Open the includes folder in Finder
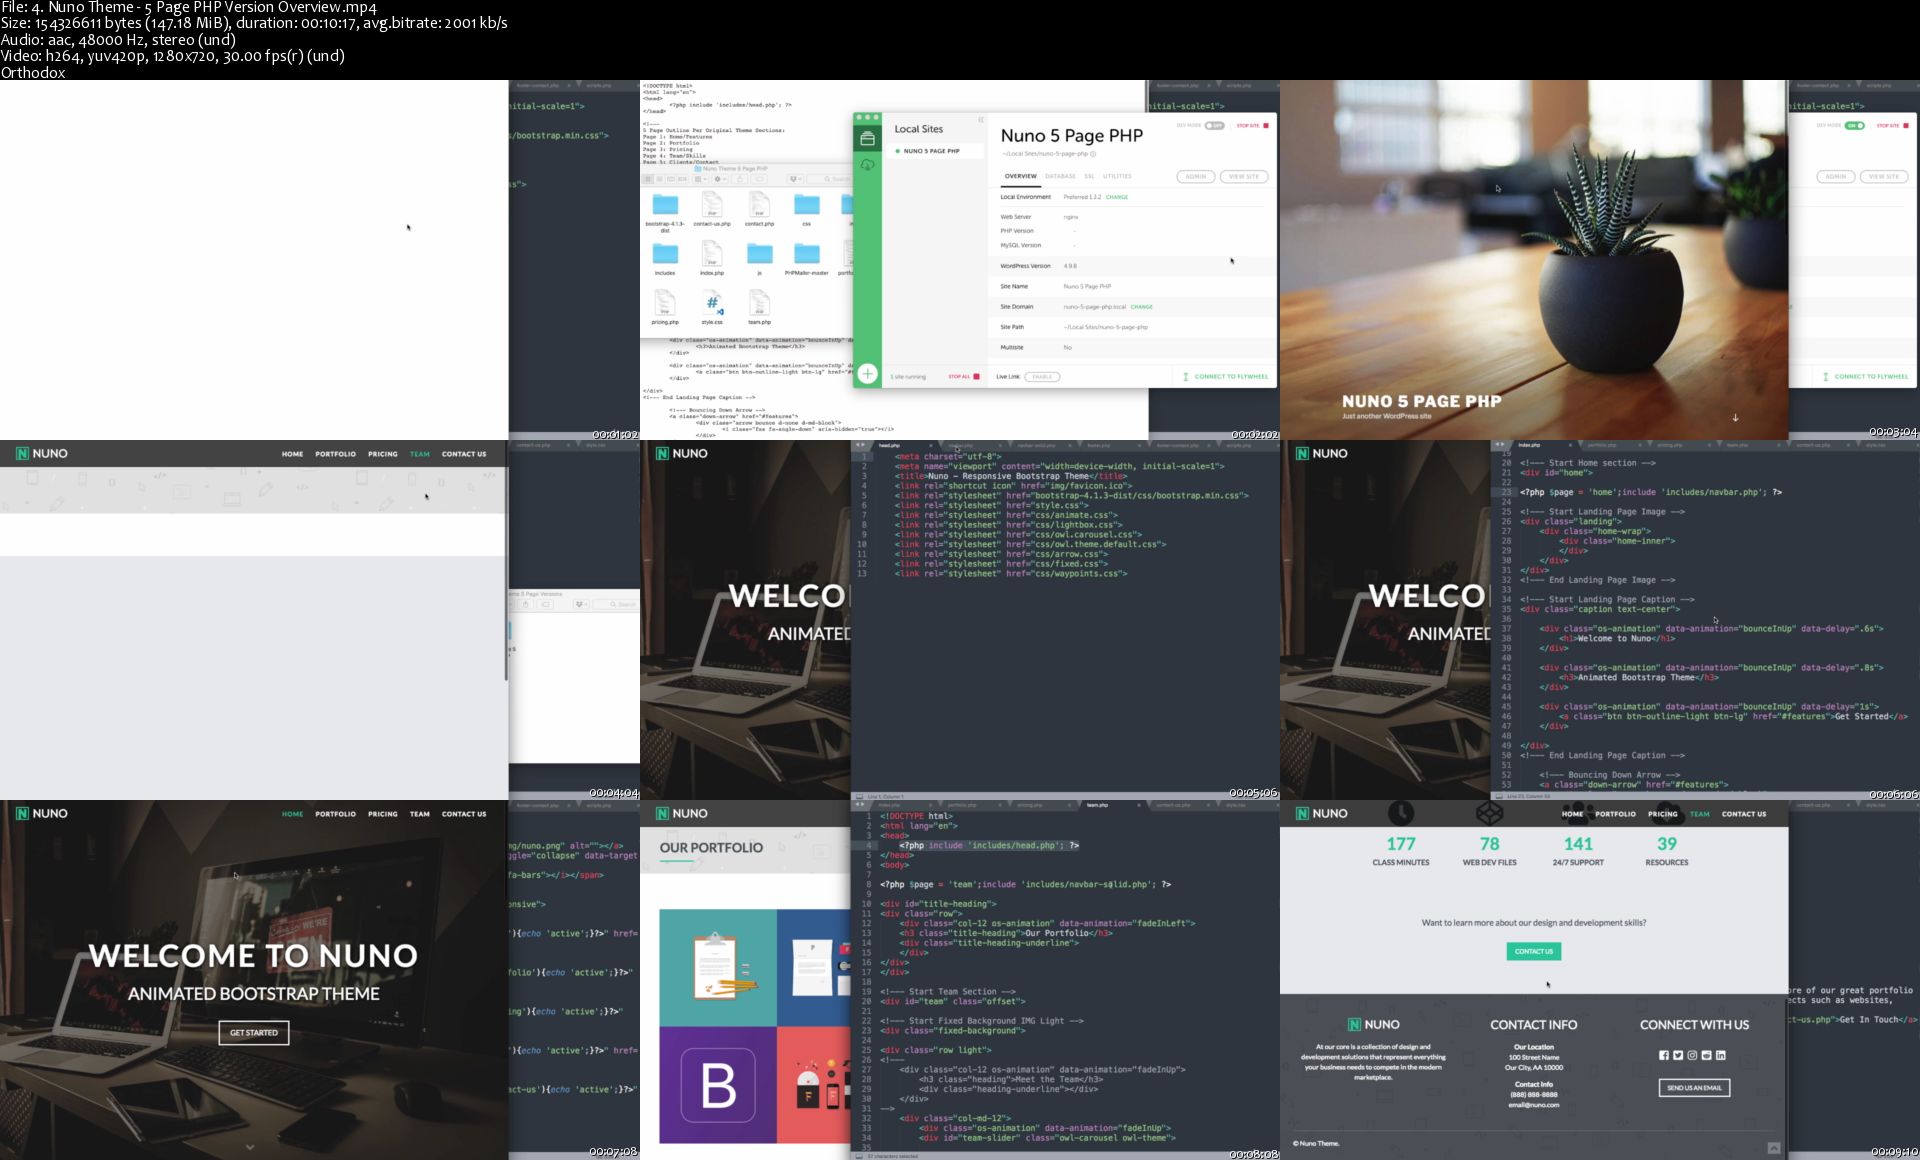The image size is (1920, 1160). tap(665, 254)
